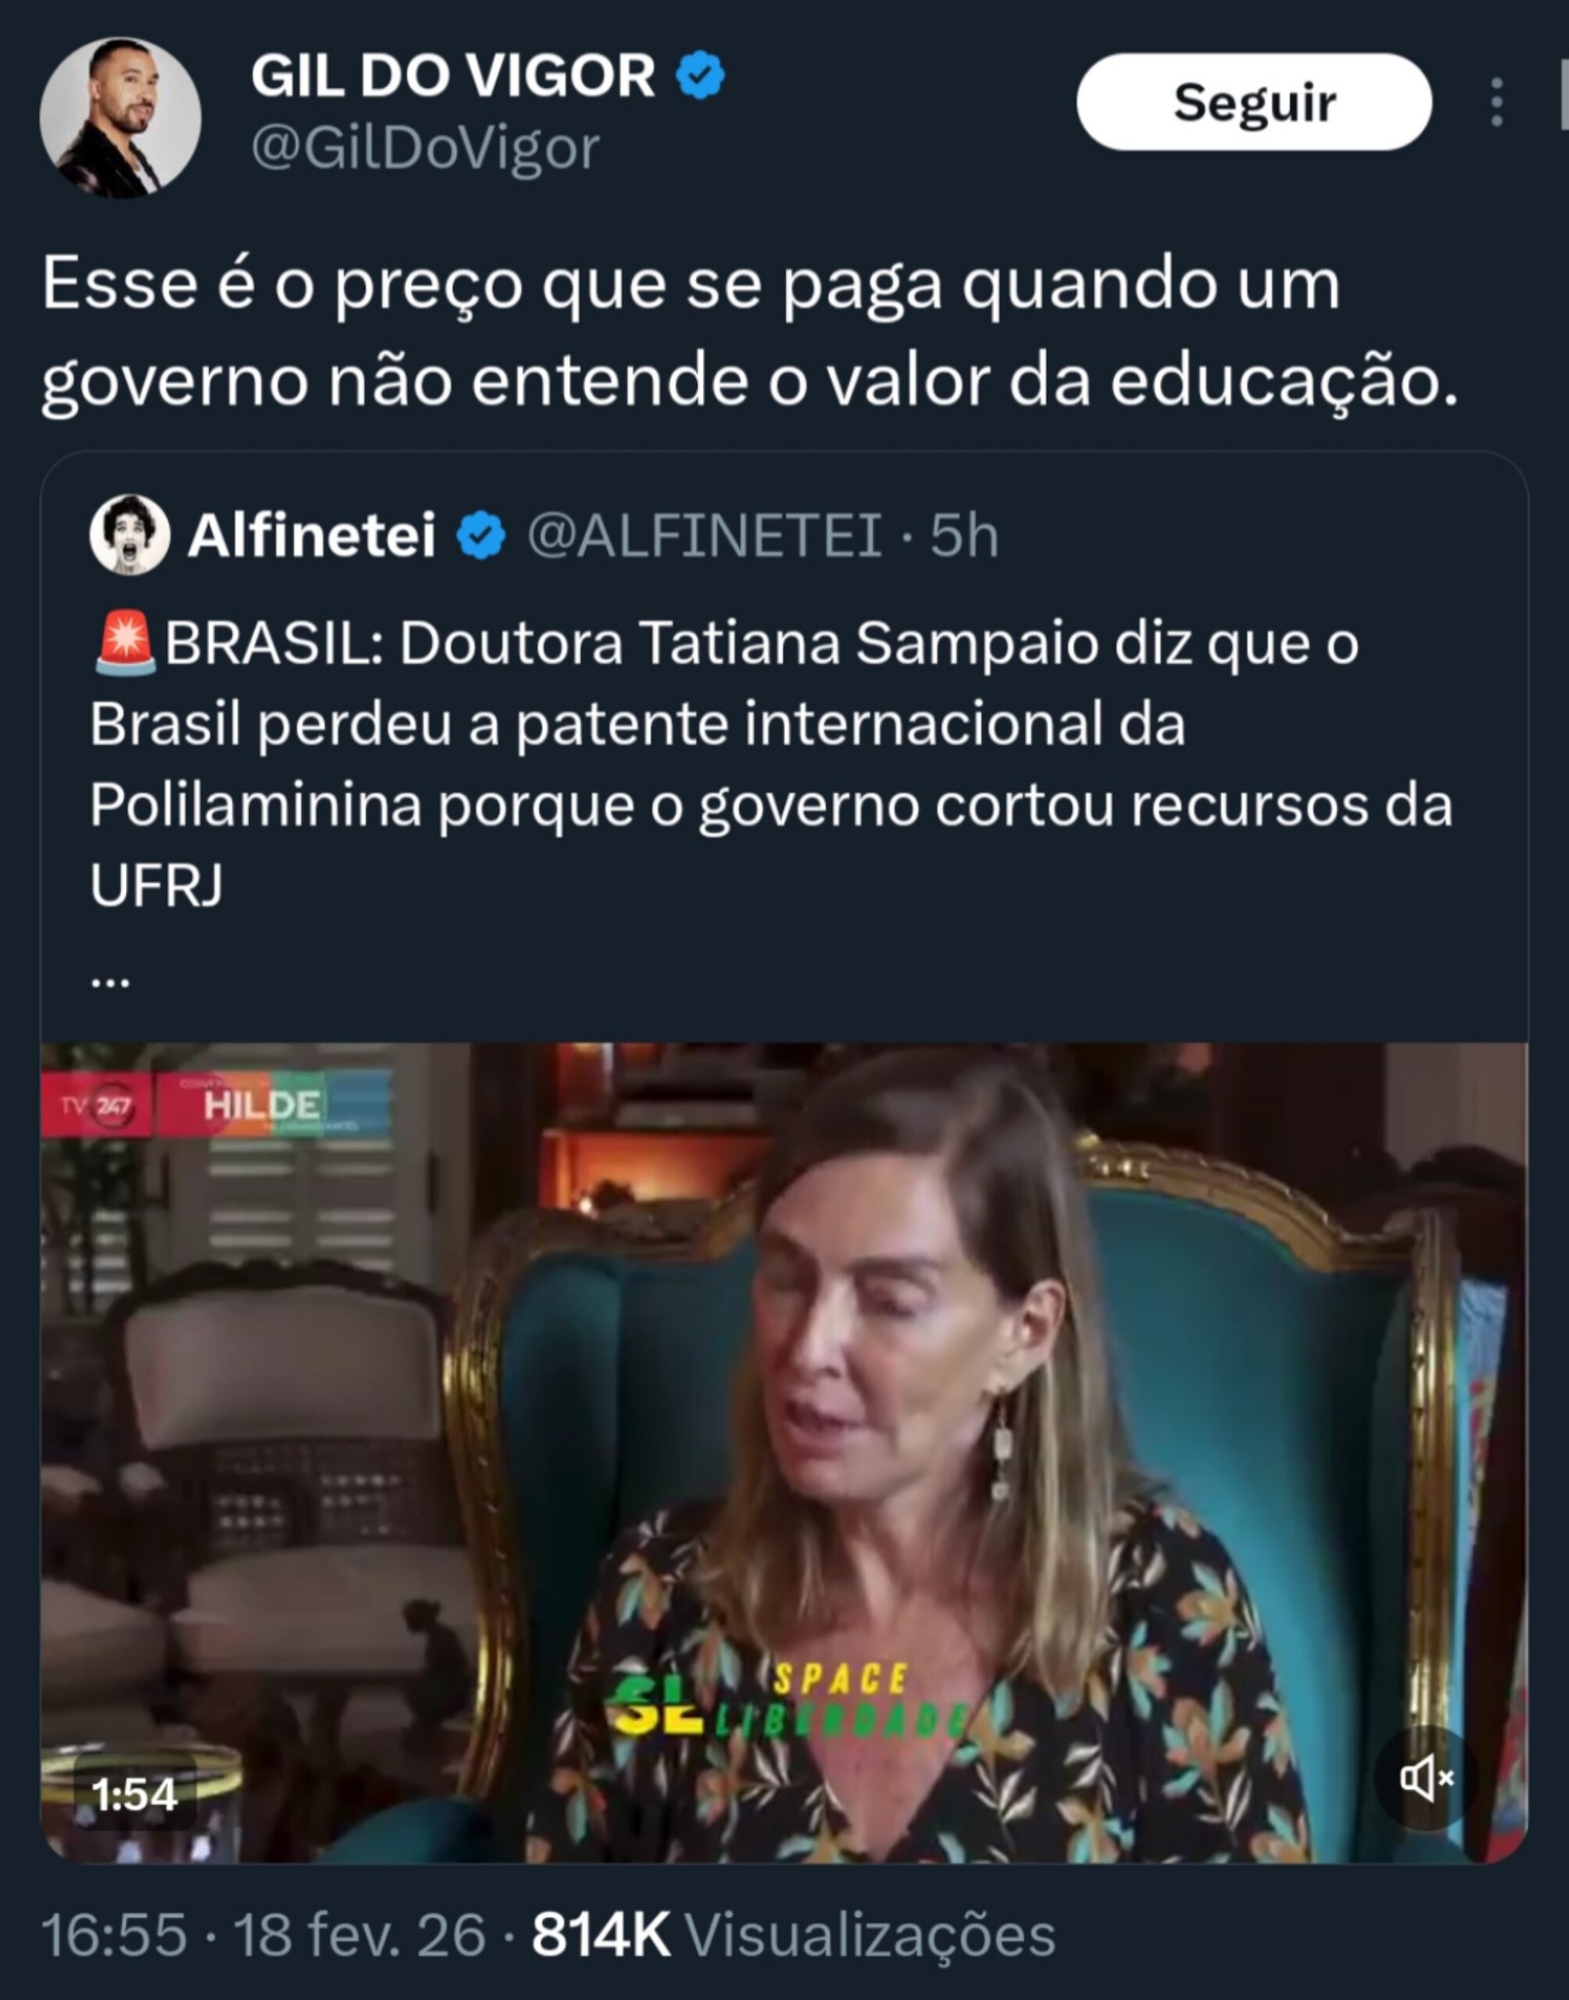The height and width of the screenshot is (2000, 1569).
Task: Click the GIL DO VIGOR display name
Action: (x=452, y=76)
